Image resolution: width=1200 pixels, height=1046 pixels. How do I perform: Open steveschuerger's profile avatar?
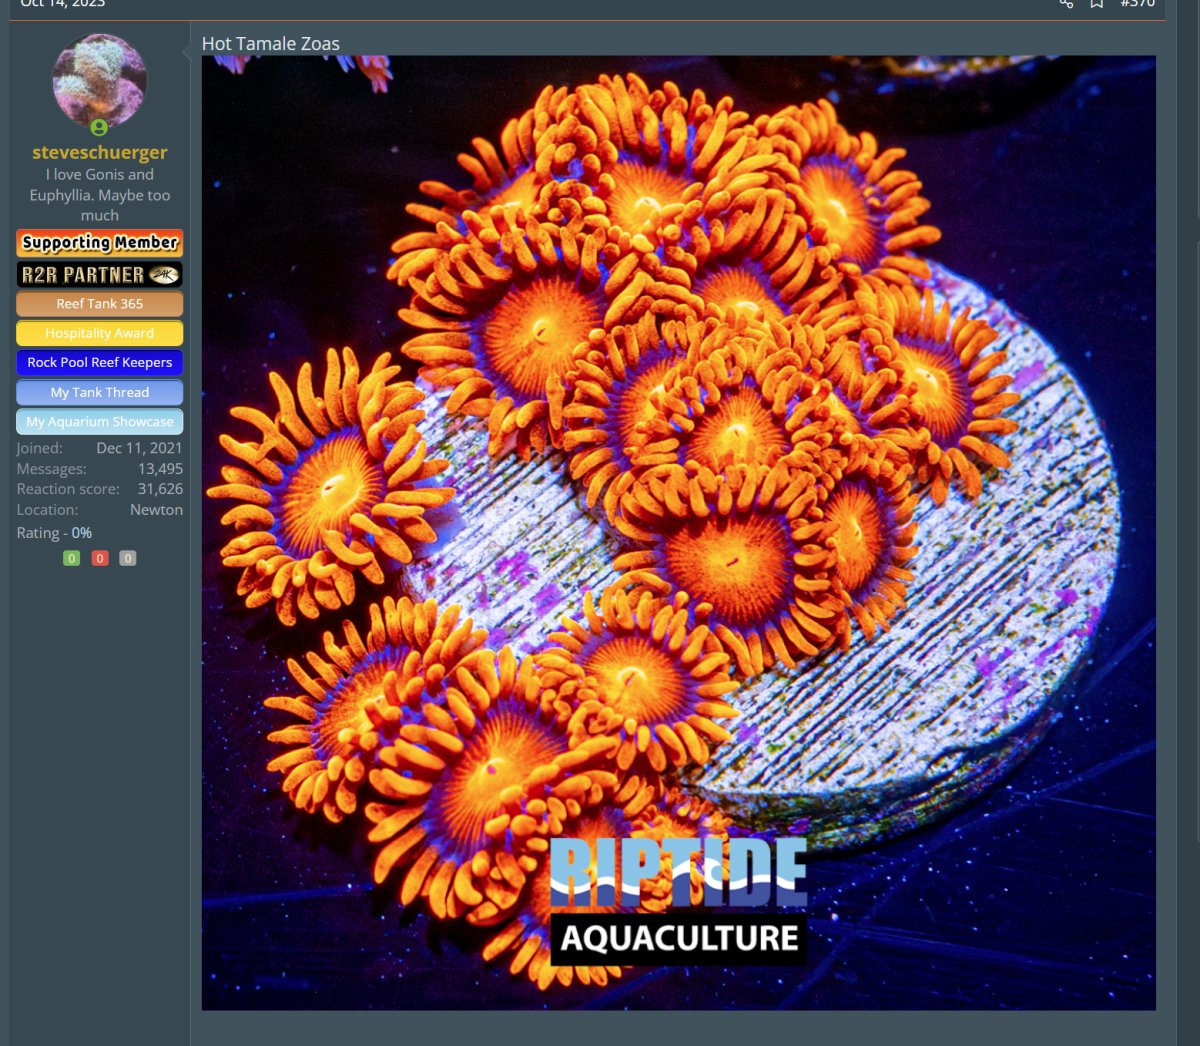pyautogui.click(x=99, y=81)
